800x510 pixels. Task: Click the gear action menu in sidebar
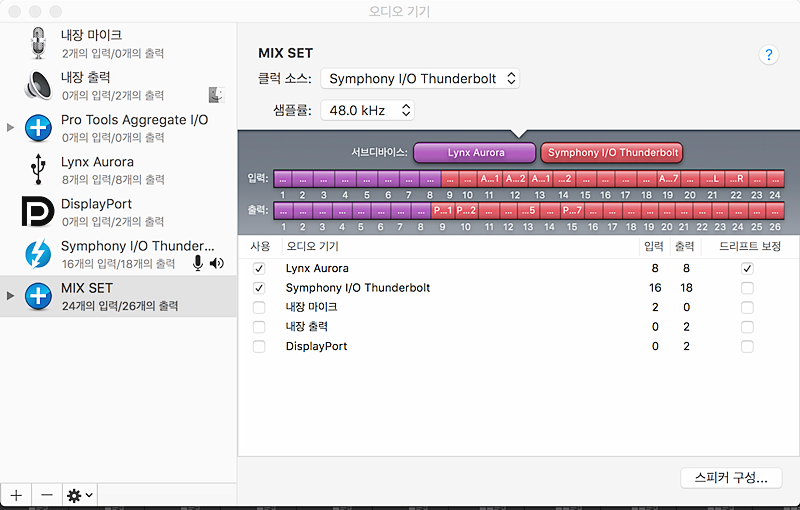click(80, 495)
